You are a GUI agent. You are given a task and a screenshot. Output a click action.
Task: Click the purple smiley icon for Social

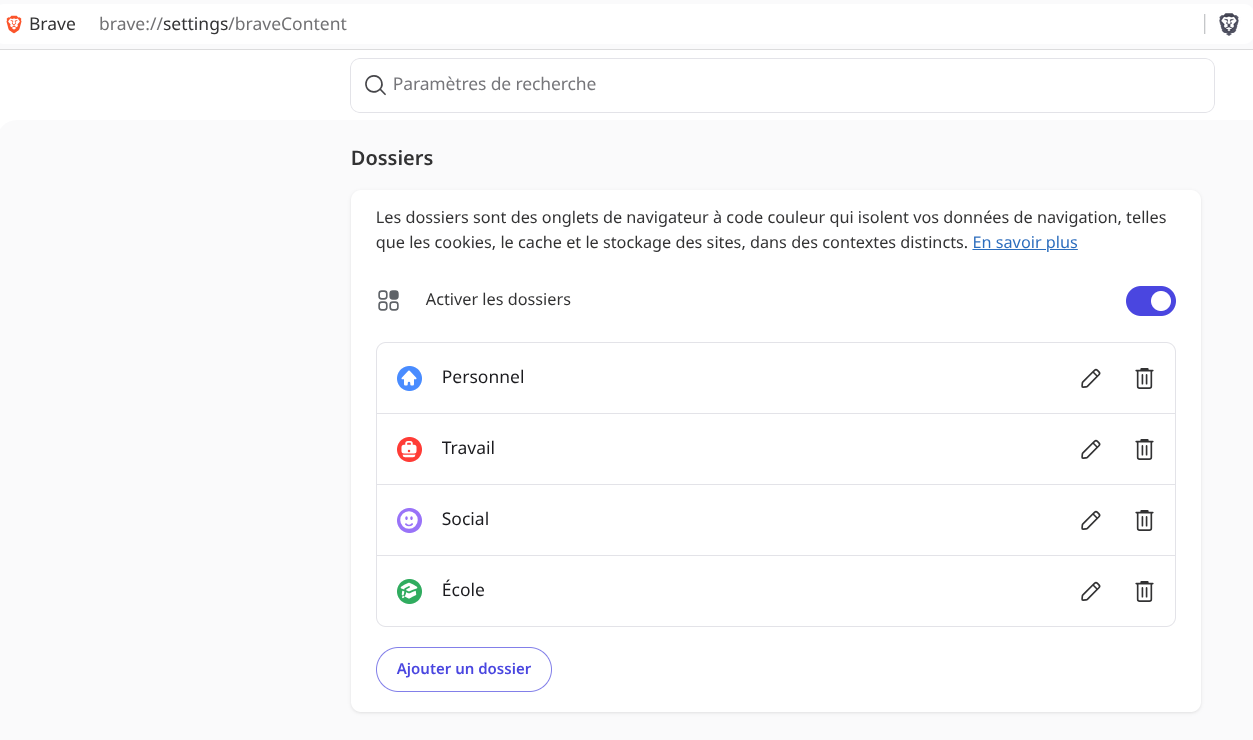tap(409, 520)
